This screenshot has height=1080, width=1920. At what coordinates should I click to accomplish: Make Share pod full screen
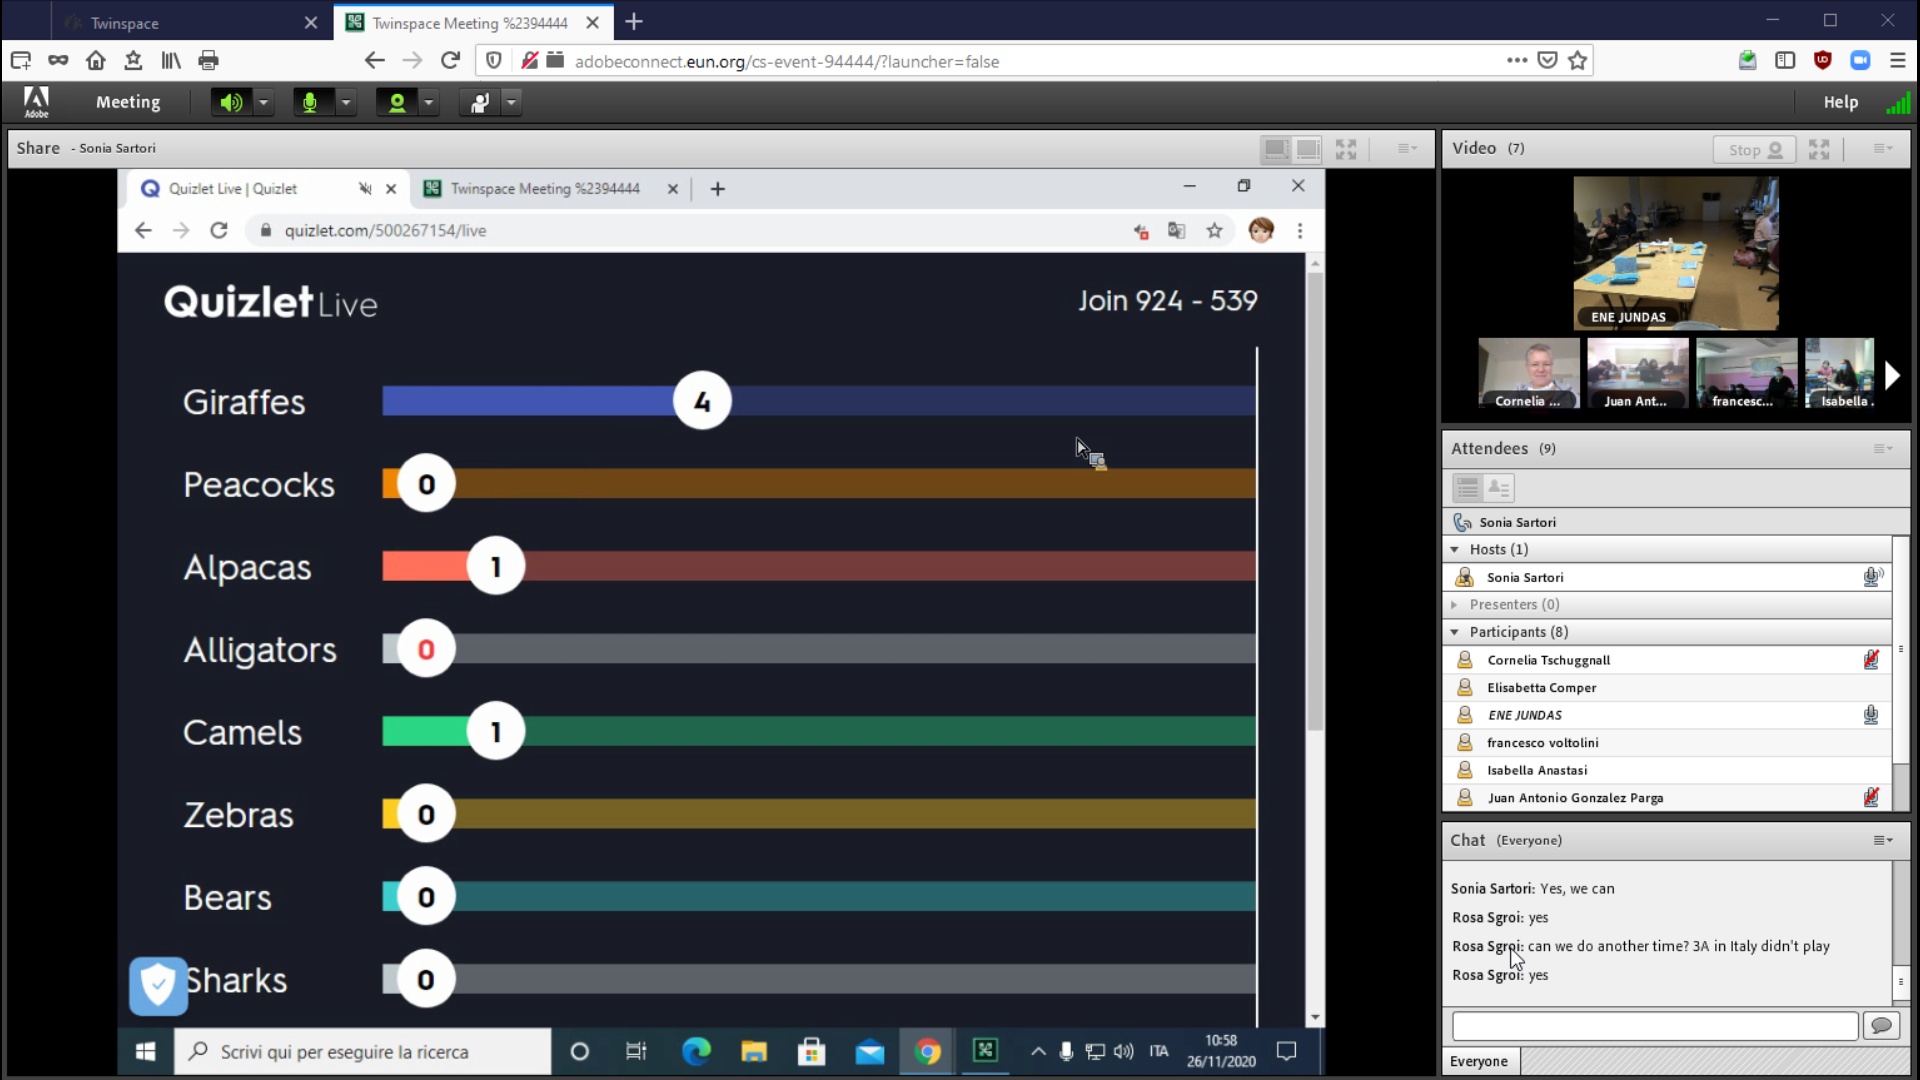point(1346,149)
